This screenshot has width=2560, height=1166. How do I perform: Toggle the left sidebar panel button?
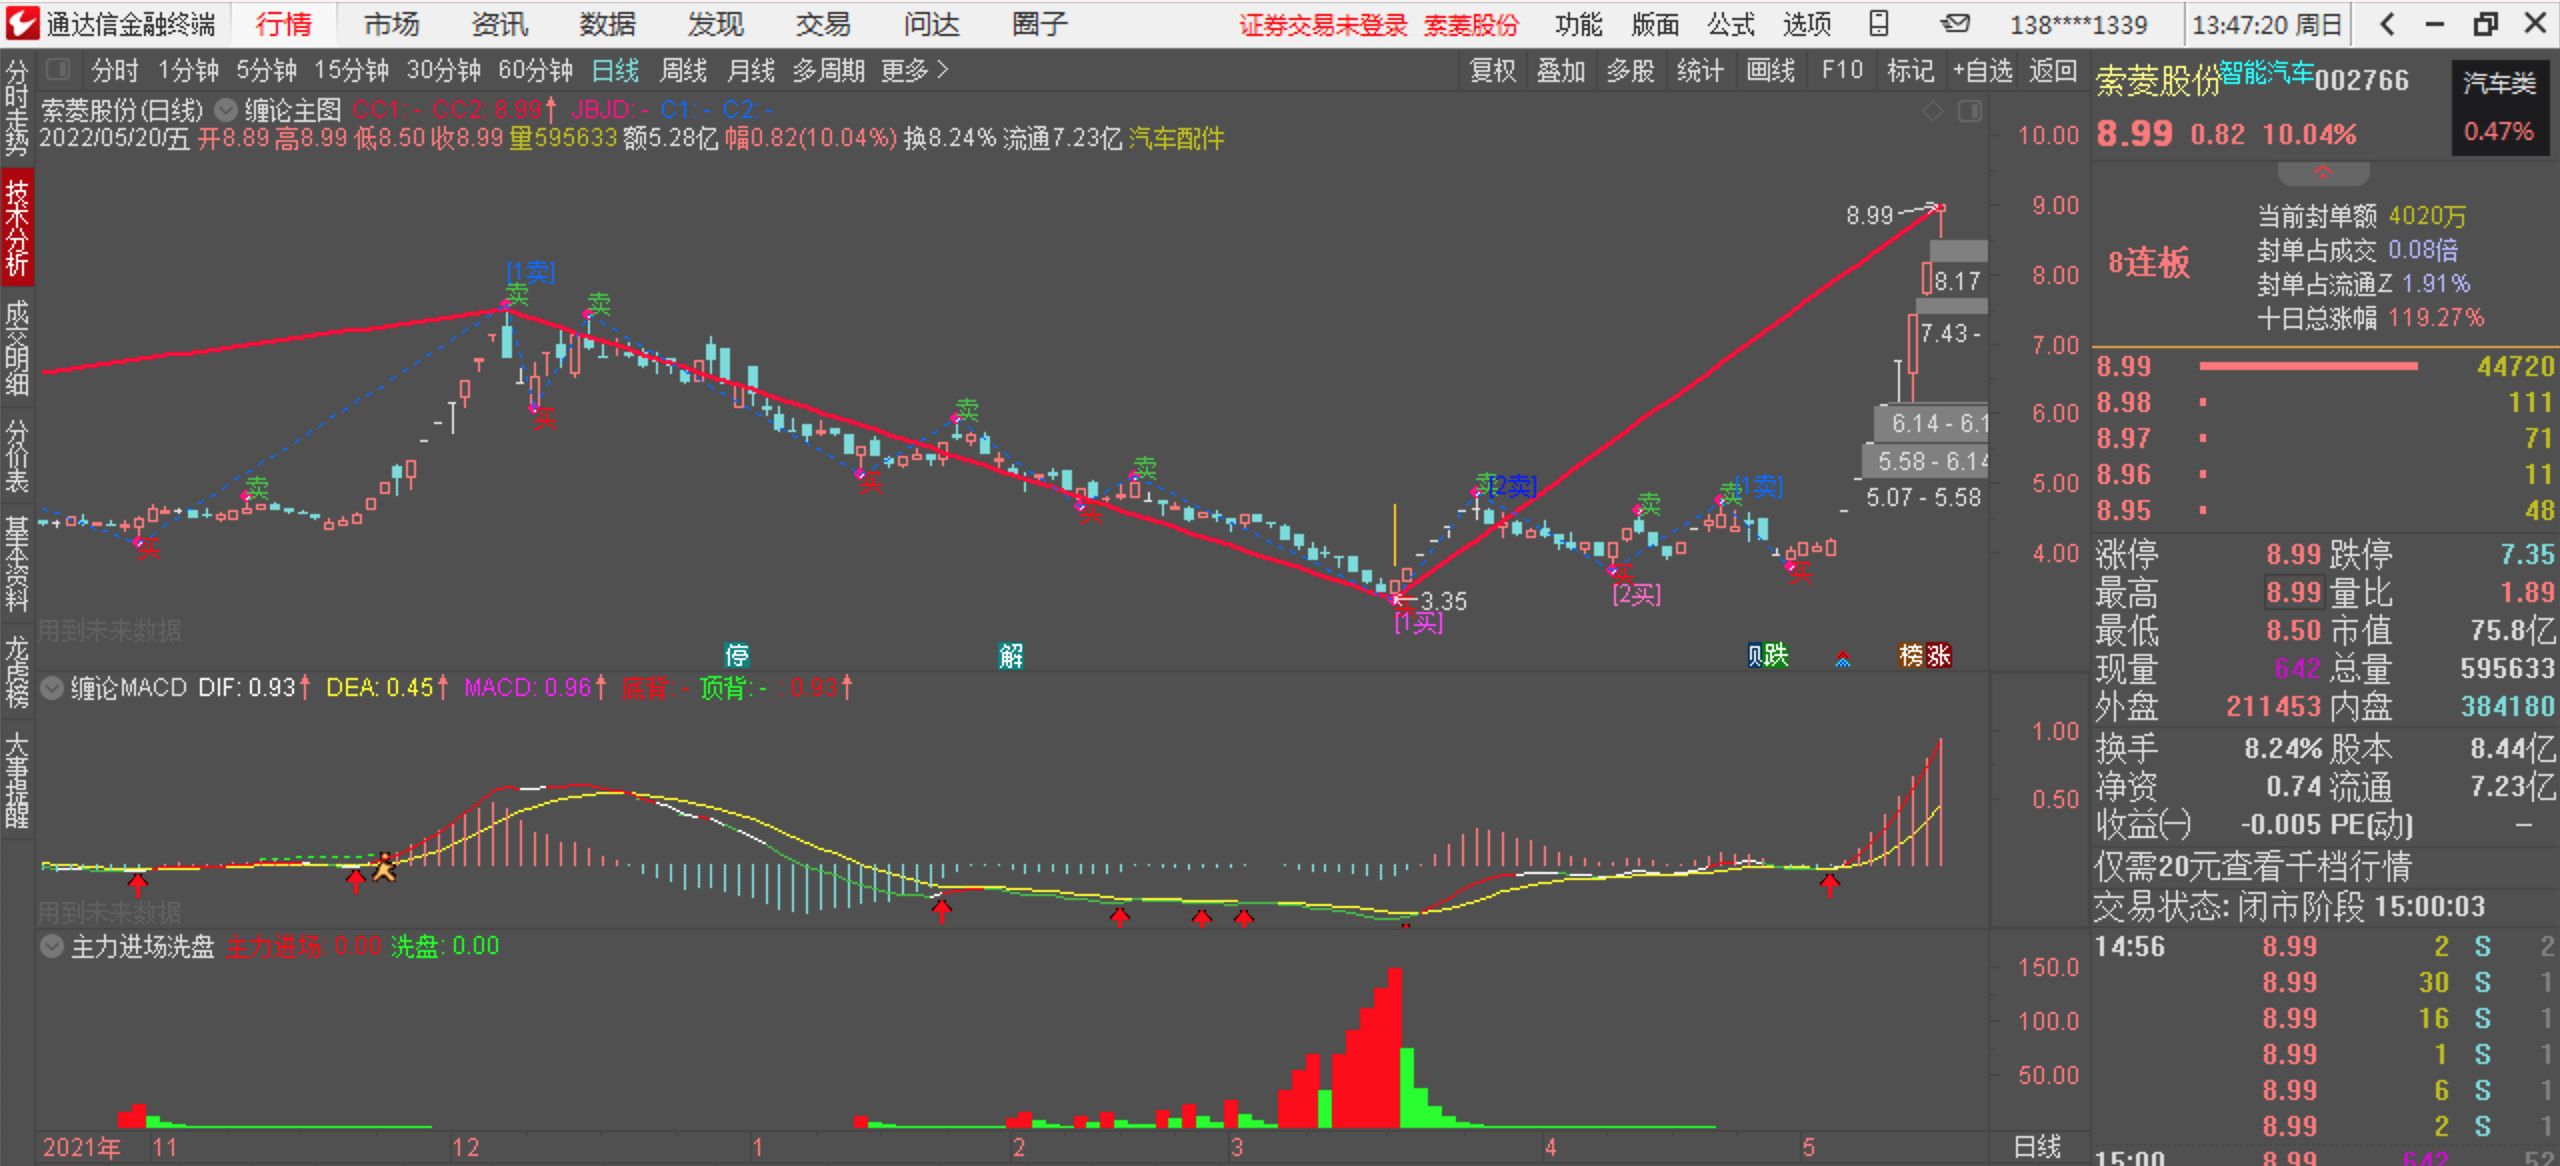[58, 70]
